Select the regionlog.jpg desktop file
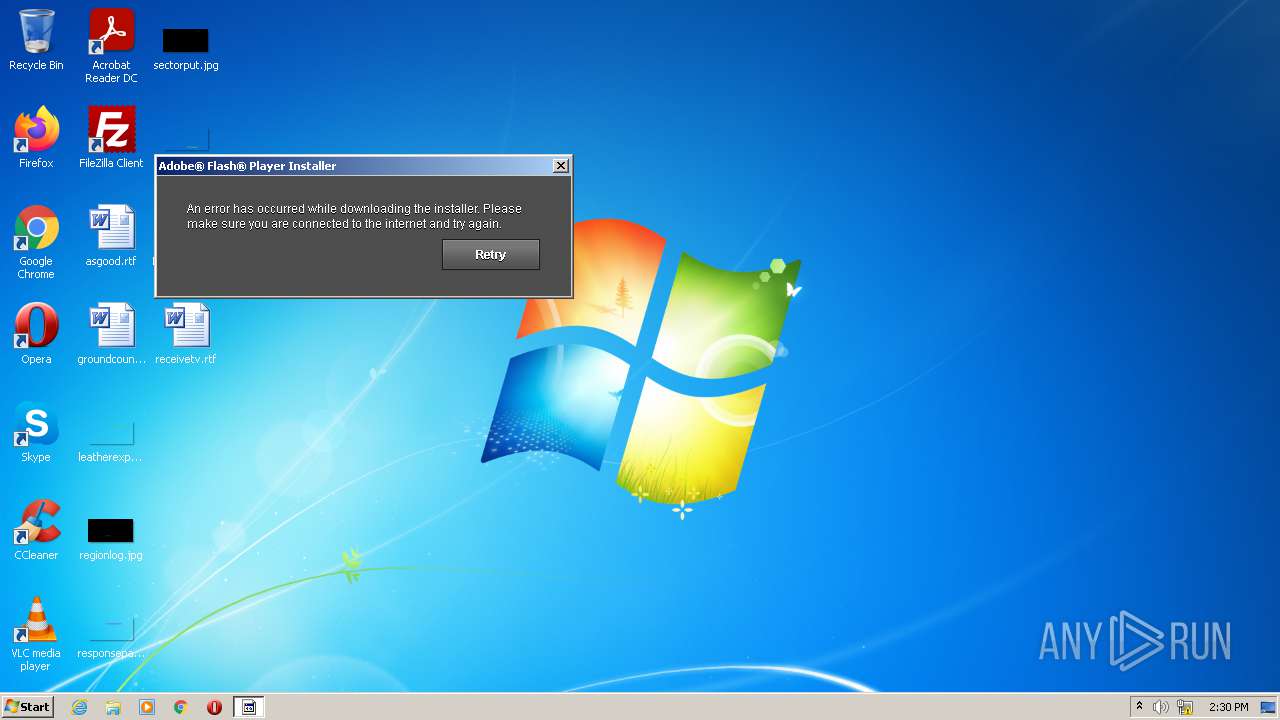The height and width of the screenshot is (720, 1280). [111, 538]
